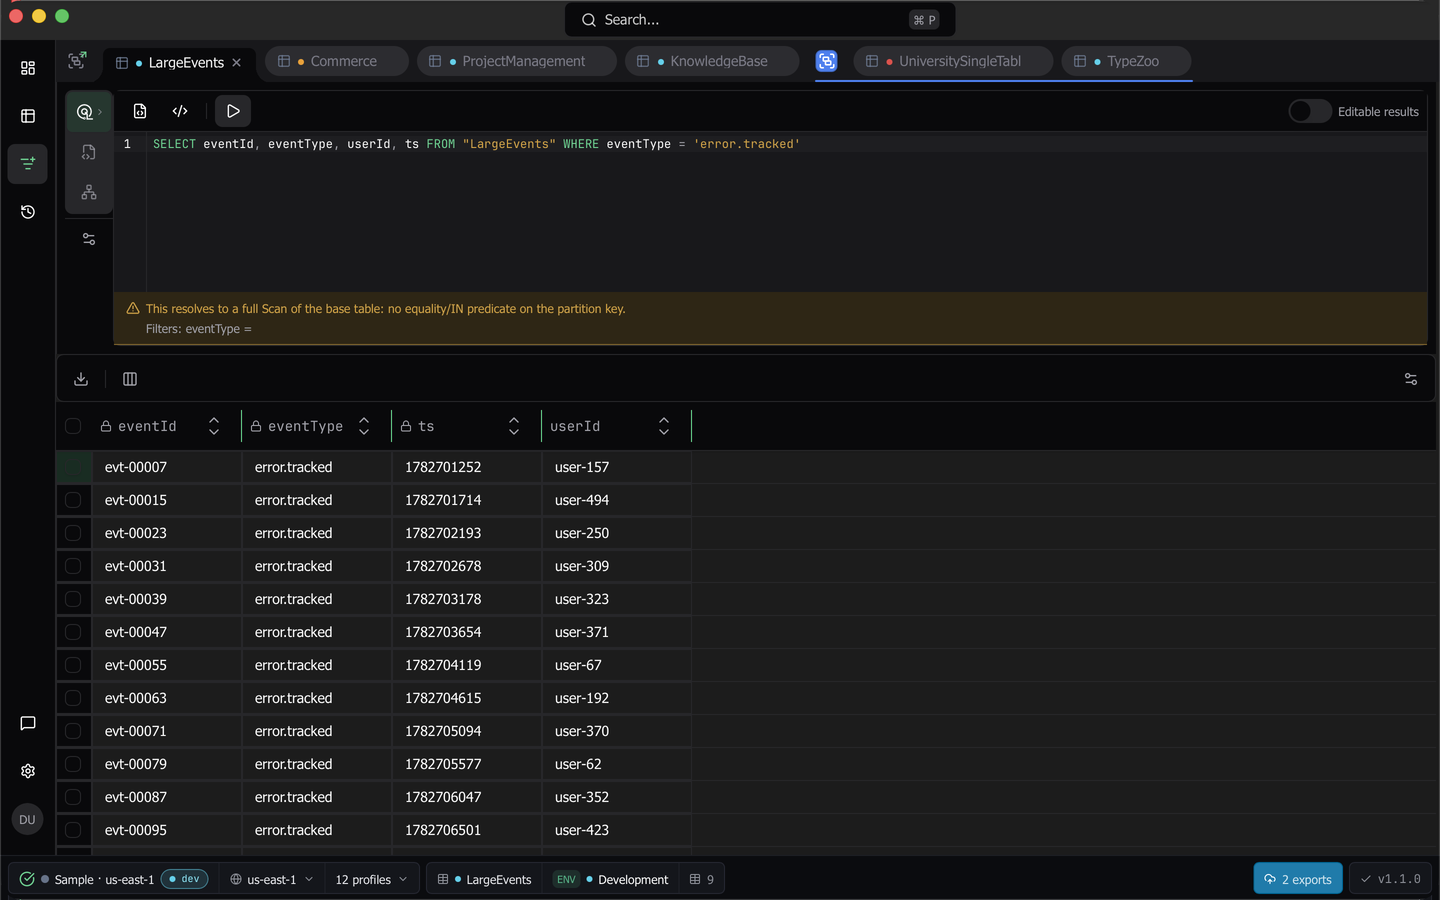Open the v1.1.0 version dropdown
Screen dimensions: 1440x900
point(1390,879)
